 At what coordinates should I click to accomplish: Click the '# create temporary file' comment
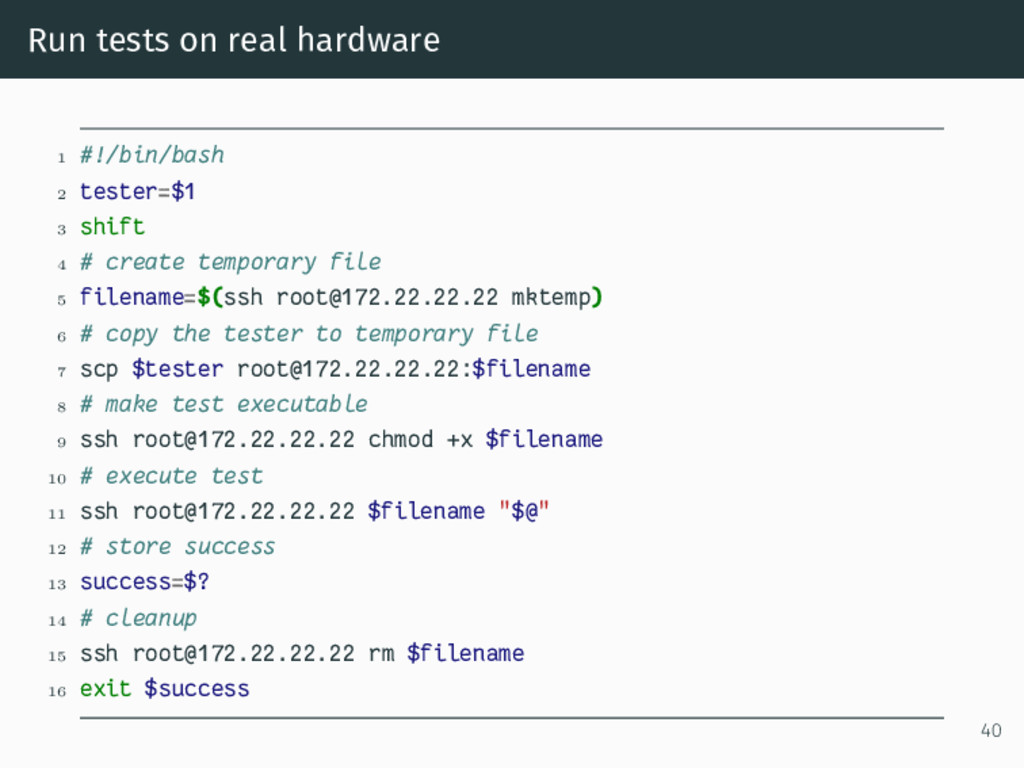pos(230,262)
